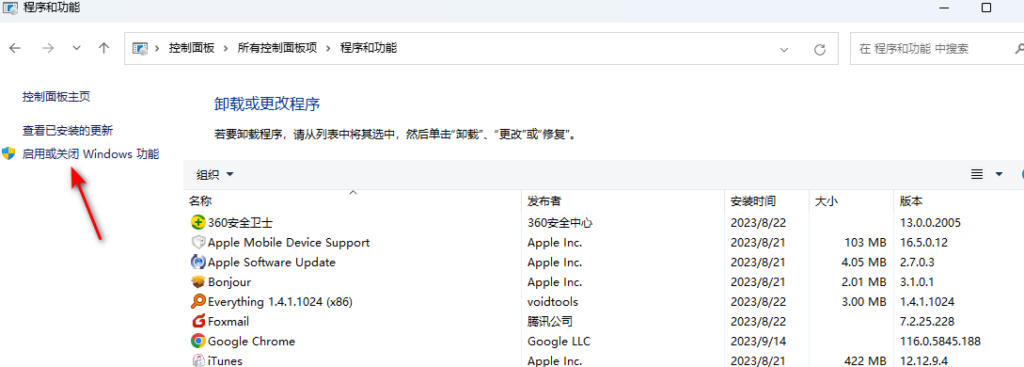
Task: Open 启用或关闭 Windows 功能 link
Action: coord(91,154)
